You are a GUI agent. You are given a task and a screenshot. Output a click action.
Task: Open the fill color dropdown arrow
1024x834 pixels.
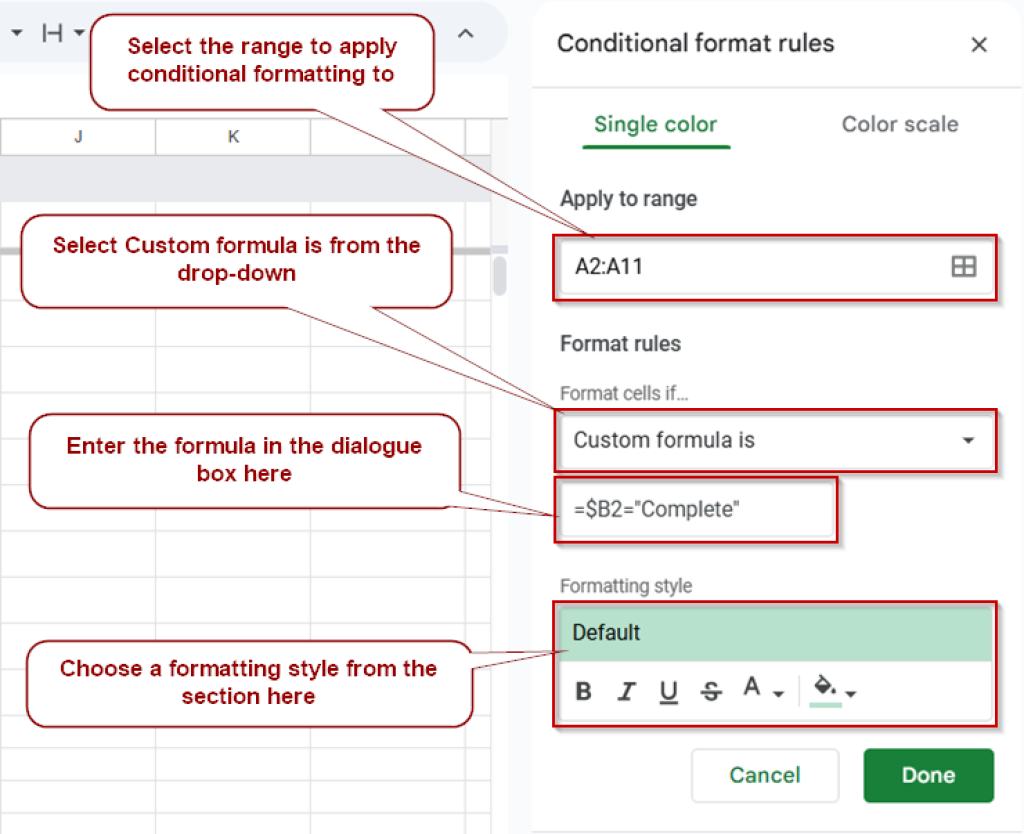tap(852, 692)
